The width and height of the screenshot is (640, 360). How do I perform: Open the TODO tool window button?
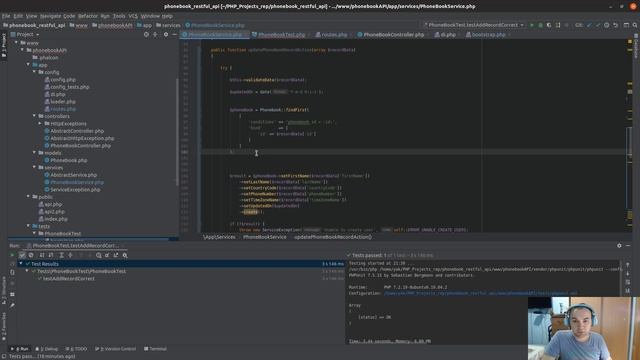76,349
